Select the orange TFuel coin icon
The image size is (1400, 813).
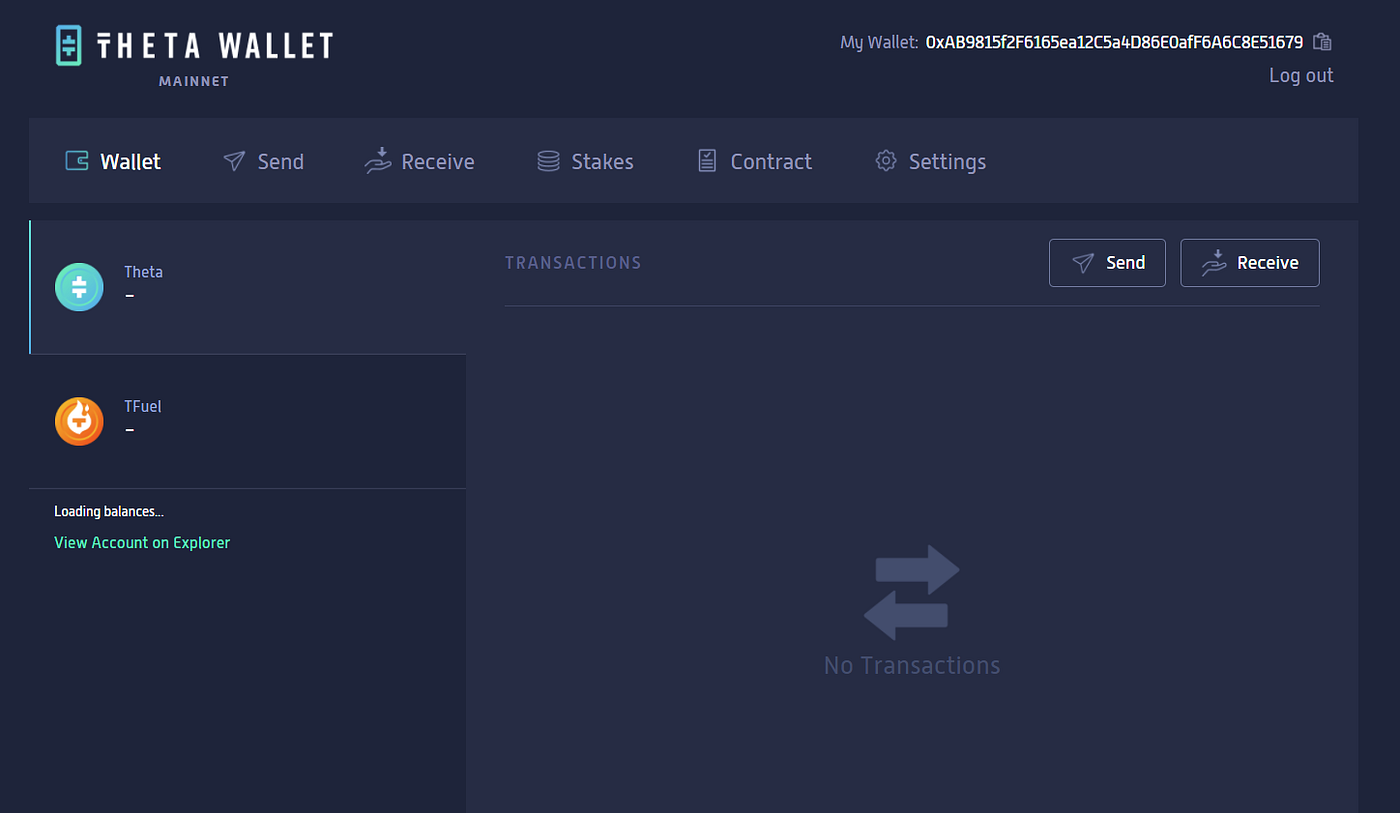[x=79, y=421]
